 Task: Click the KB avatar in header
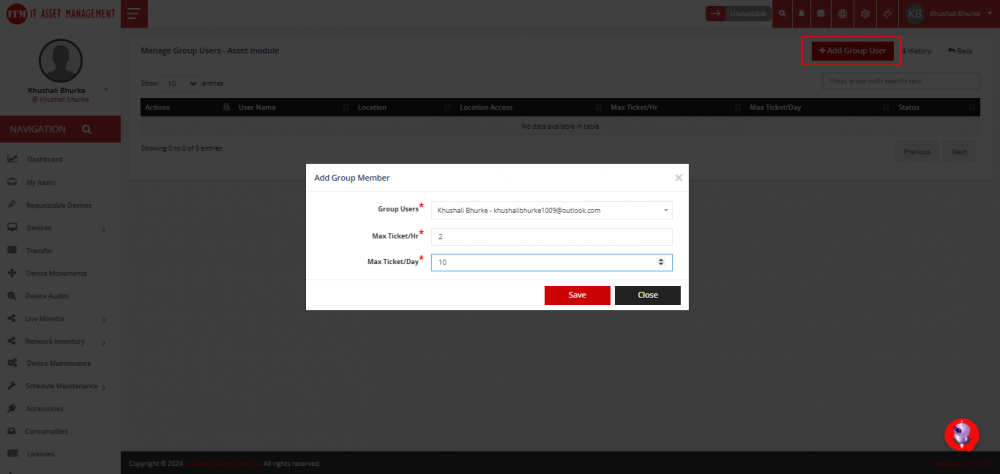click(915, 13)
